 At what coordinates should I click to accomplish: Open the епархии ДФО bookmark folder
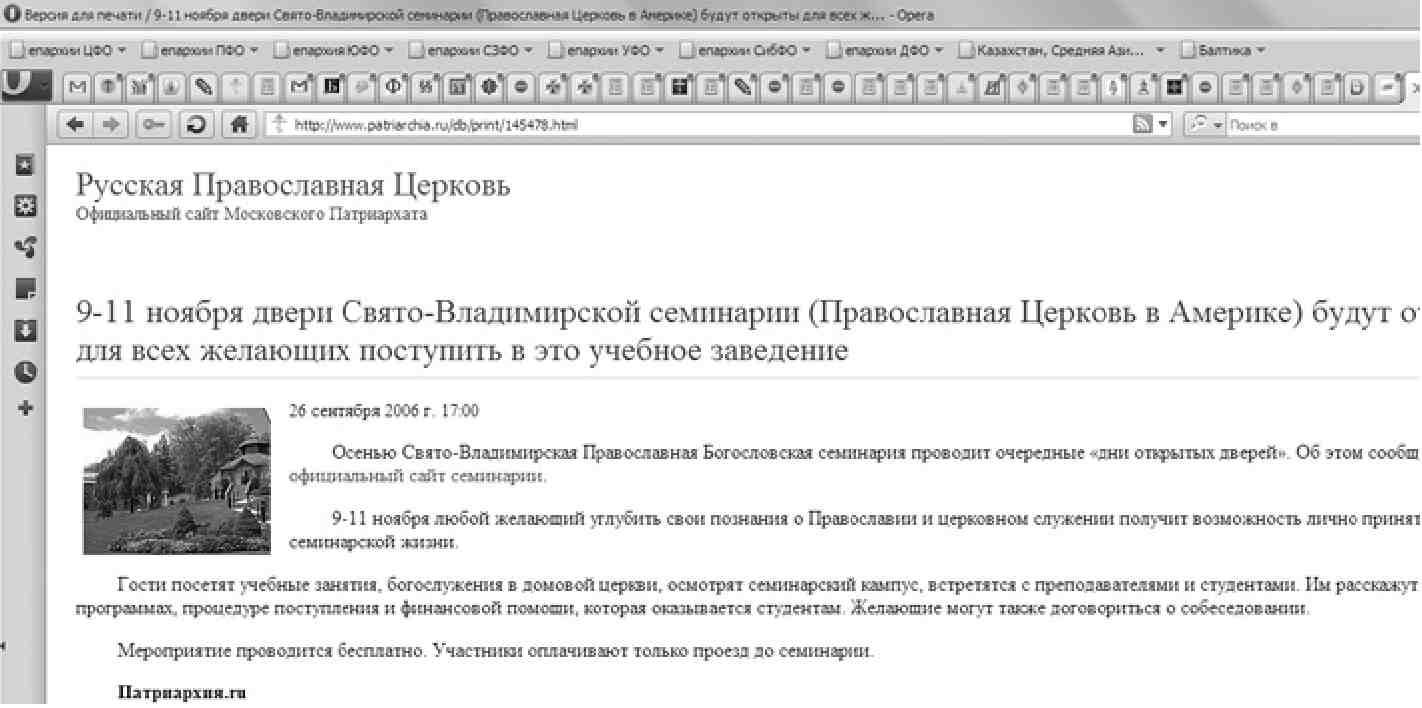click(885, 49)
